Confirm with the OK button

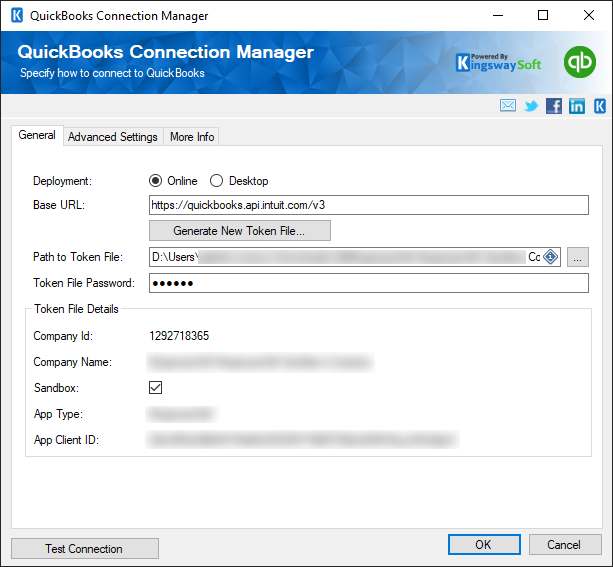tap(484, 544)
